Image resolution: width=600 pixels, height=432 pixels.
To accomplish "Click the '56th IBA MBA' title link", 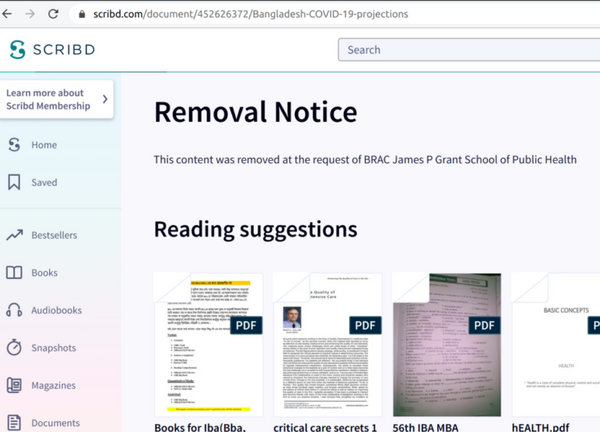I will 426,427.
